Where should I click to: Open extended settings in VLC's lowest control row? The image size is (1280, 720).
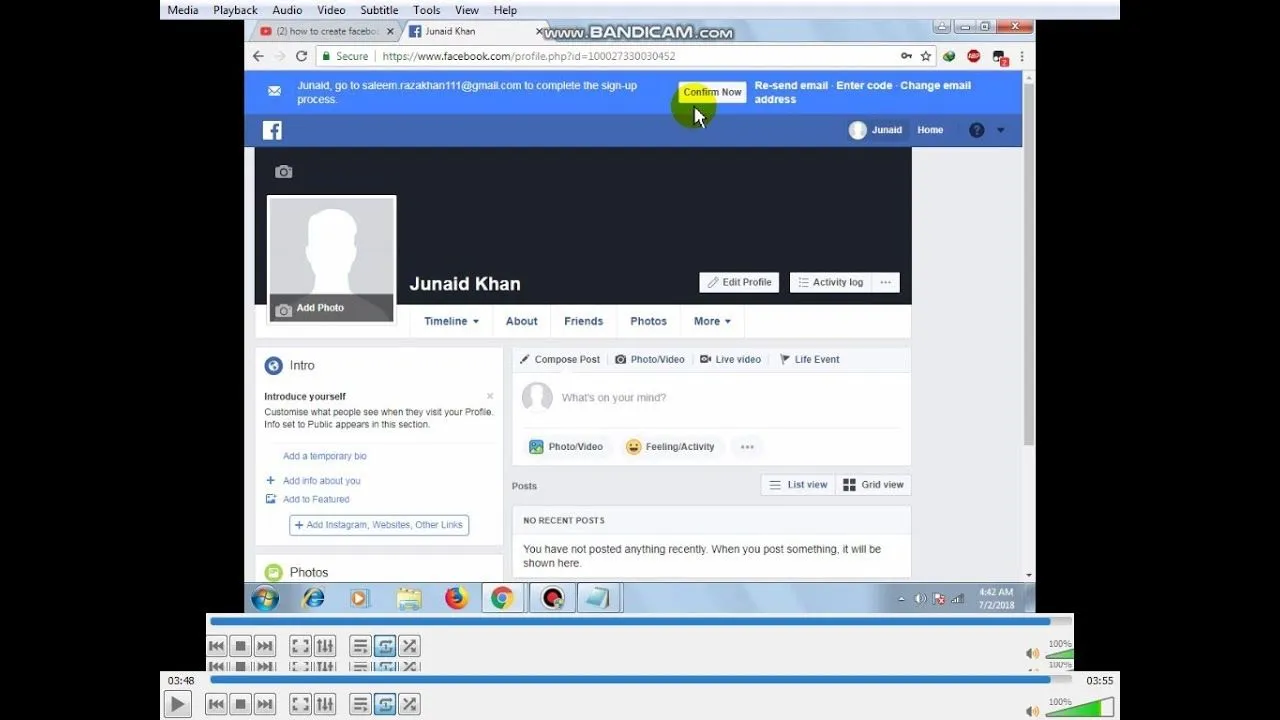coord(324,705)
